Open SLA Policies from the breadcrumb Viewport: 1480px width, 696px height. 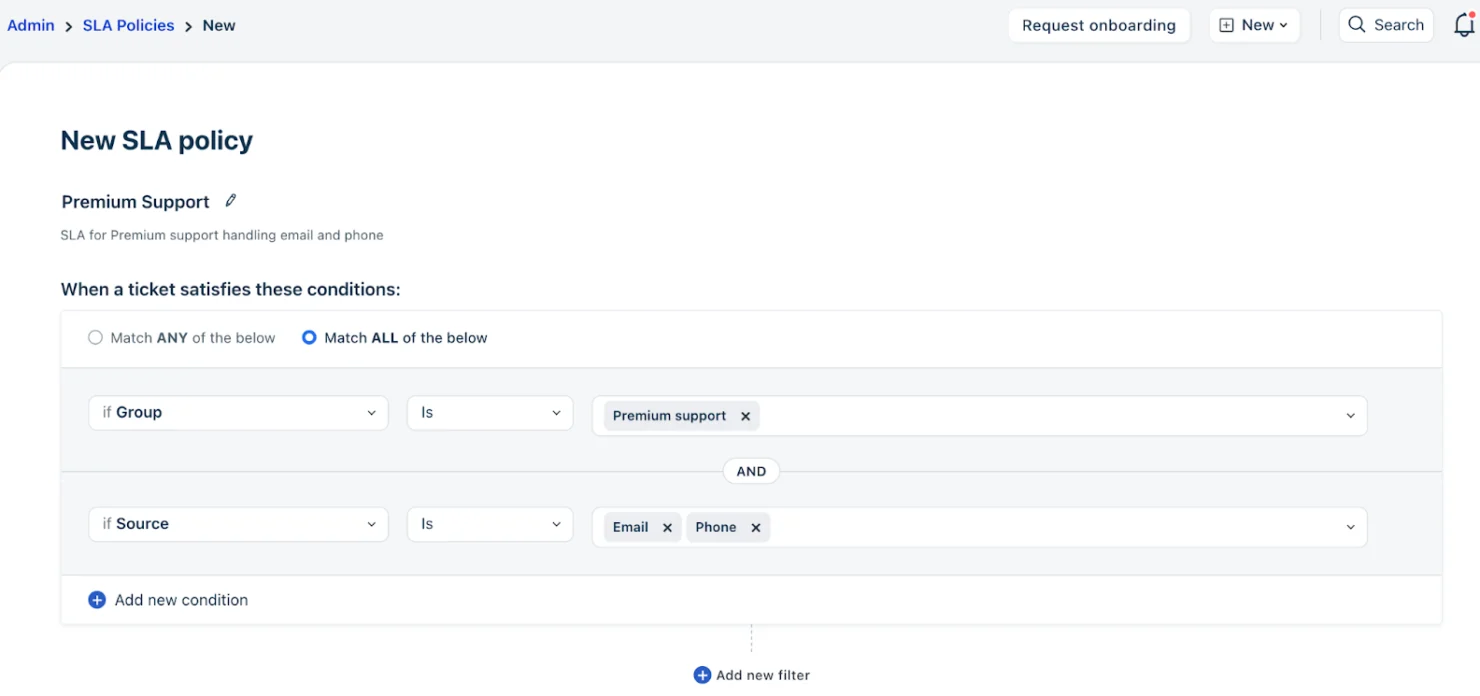click(128, 25)
